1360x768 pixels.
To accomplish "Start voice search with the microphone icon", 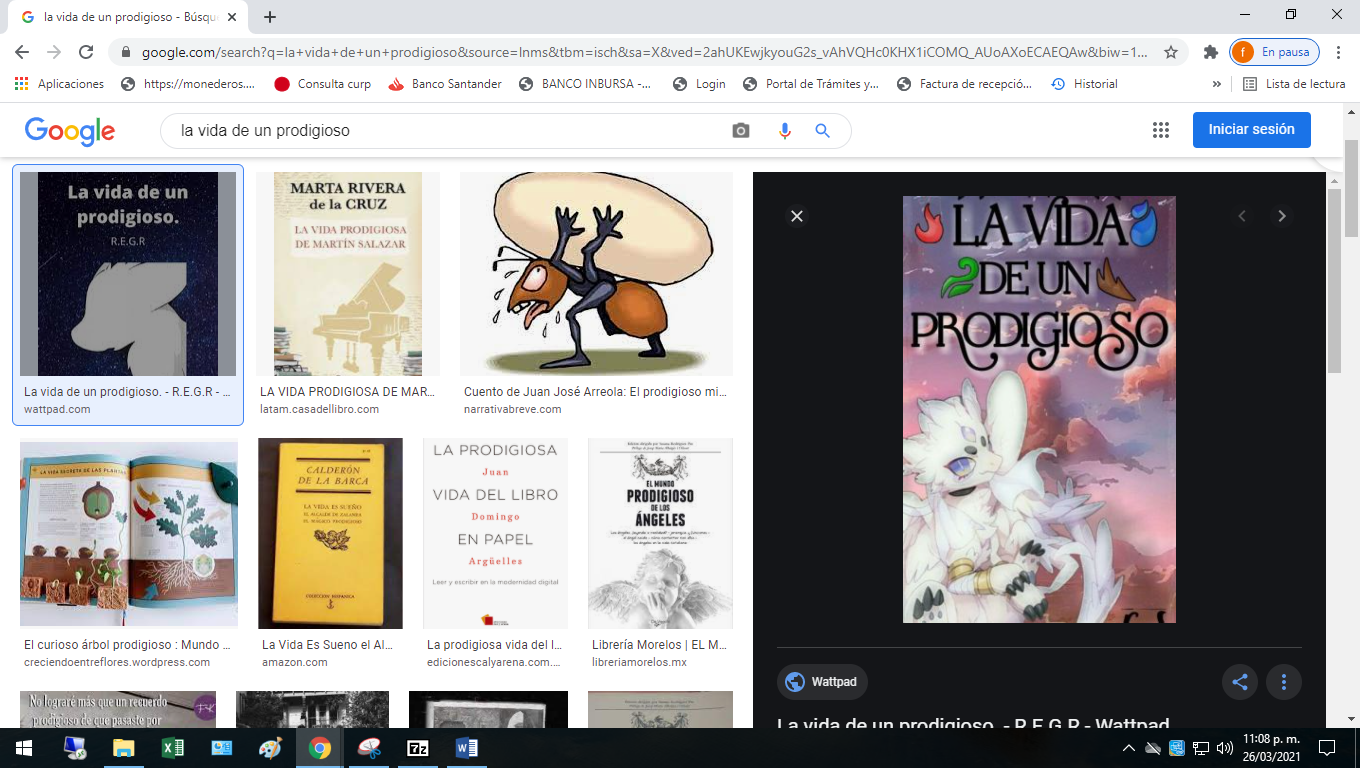I will coord(784,131).
